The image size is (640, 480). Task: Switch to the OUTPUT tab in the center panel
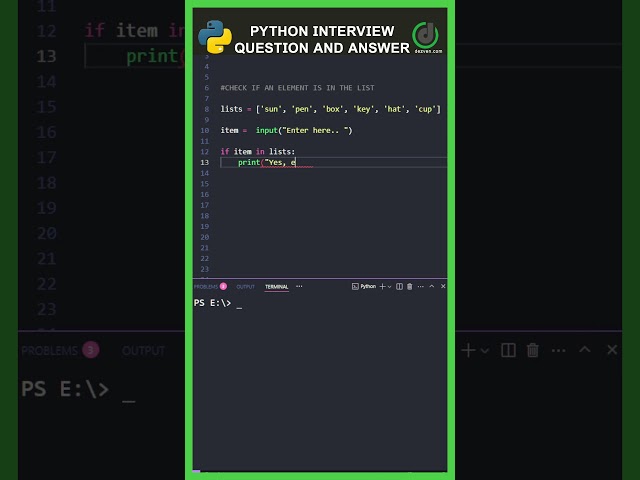[245, 287]
